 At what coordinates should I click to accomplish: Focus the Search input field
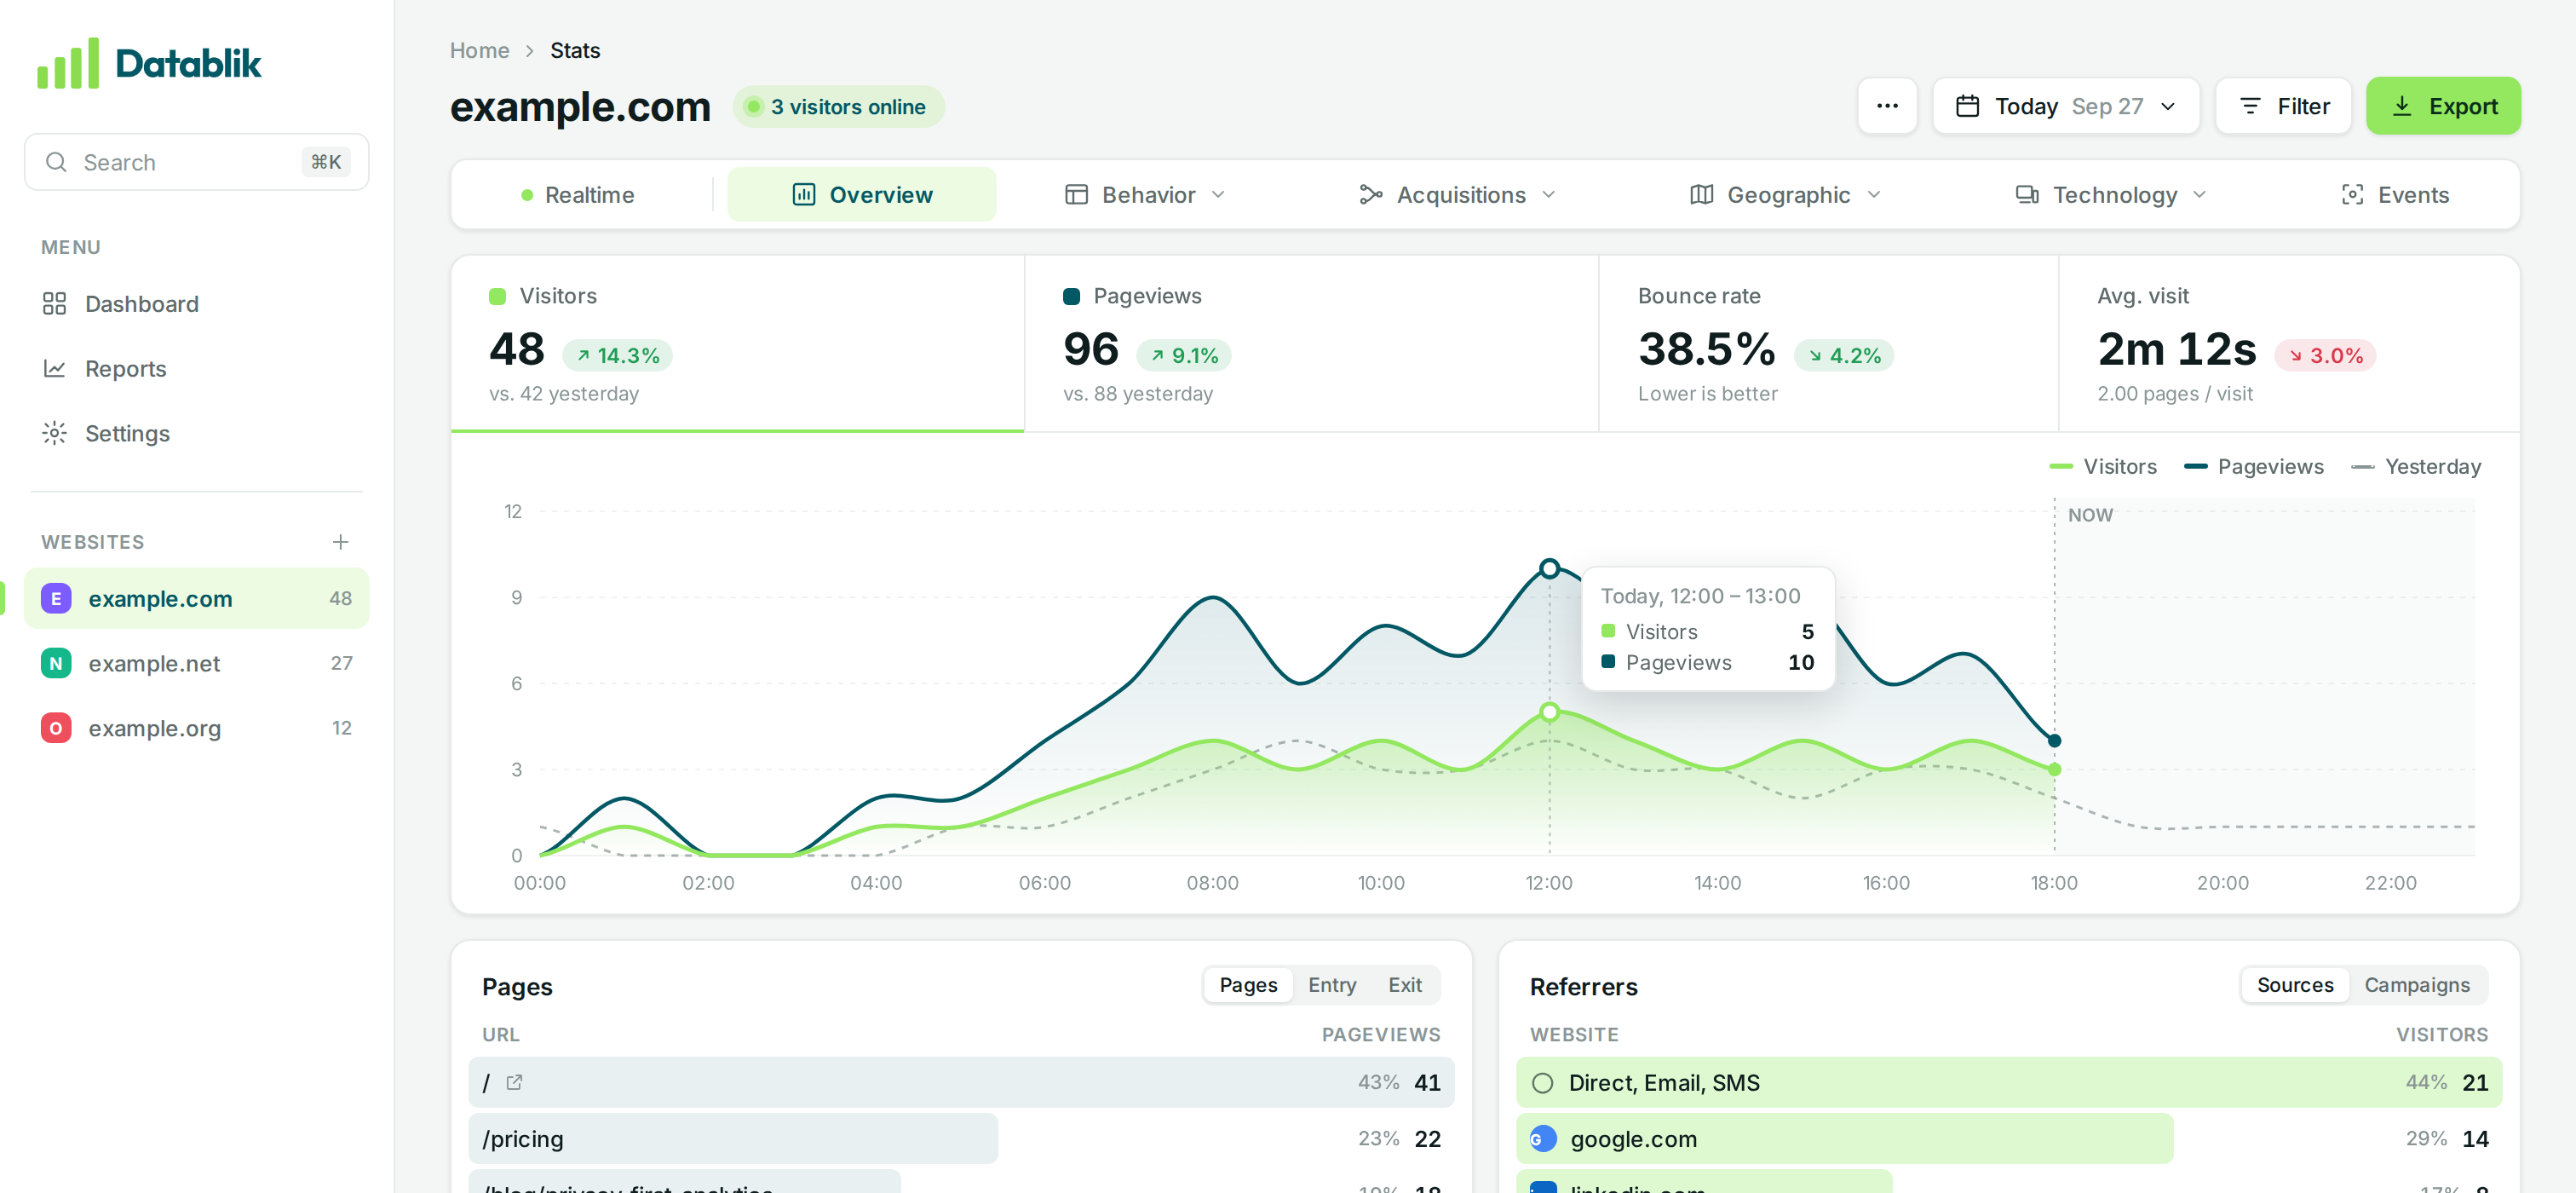point(196,162)
